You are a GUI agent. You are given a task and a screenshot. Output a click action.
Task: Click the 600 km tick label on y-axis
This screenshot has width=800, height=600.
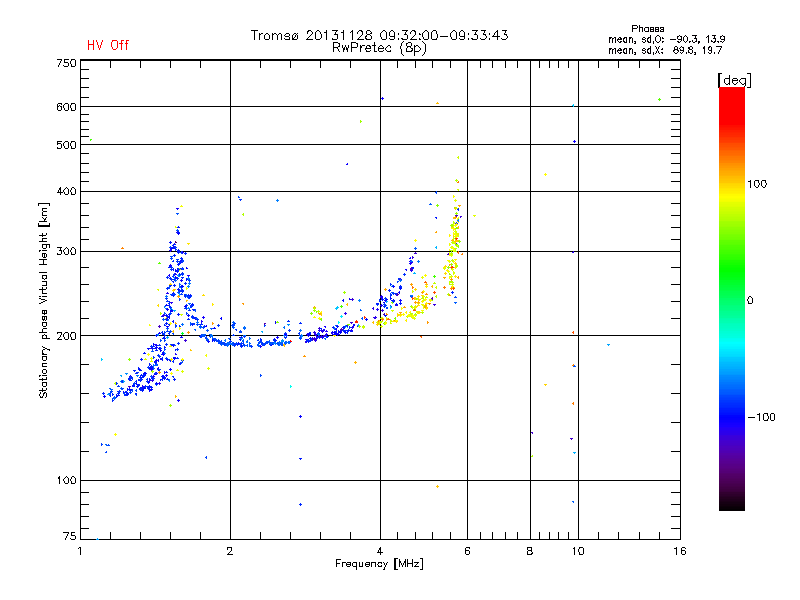tap(66, 107)
